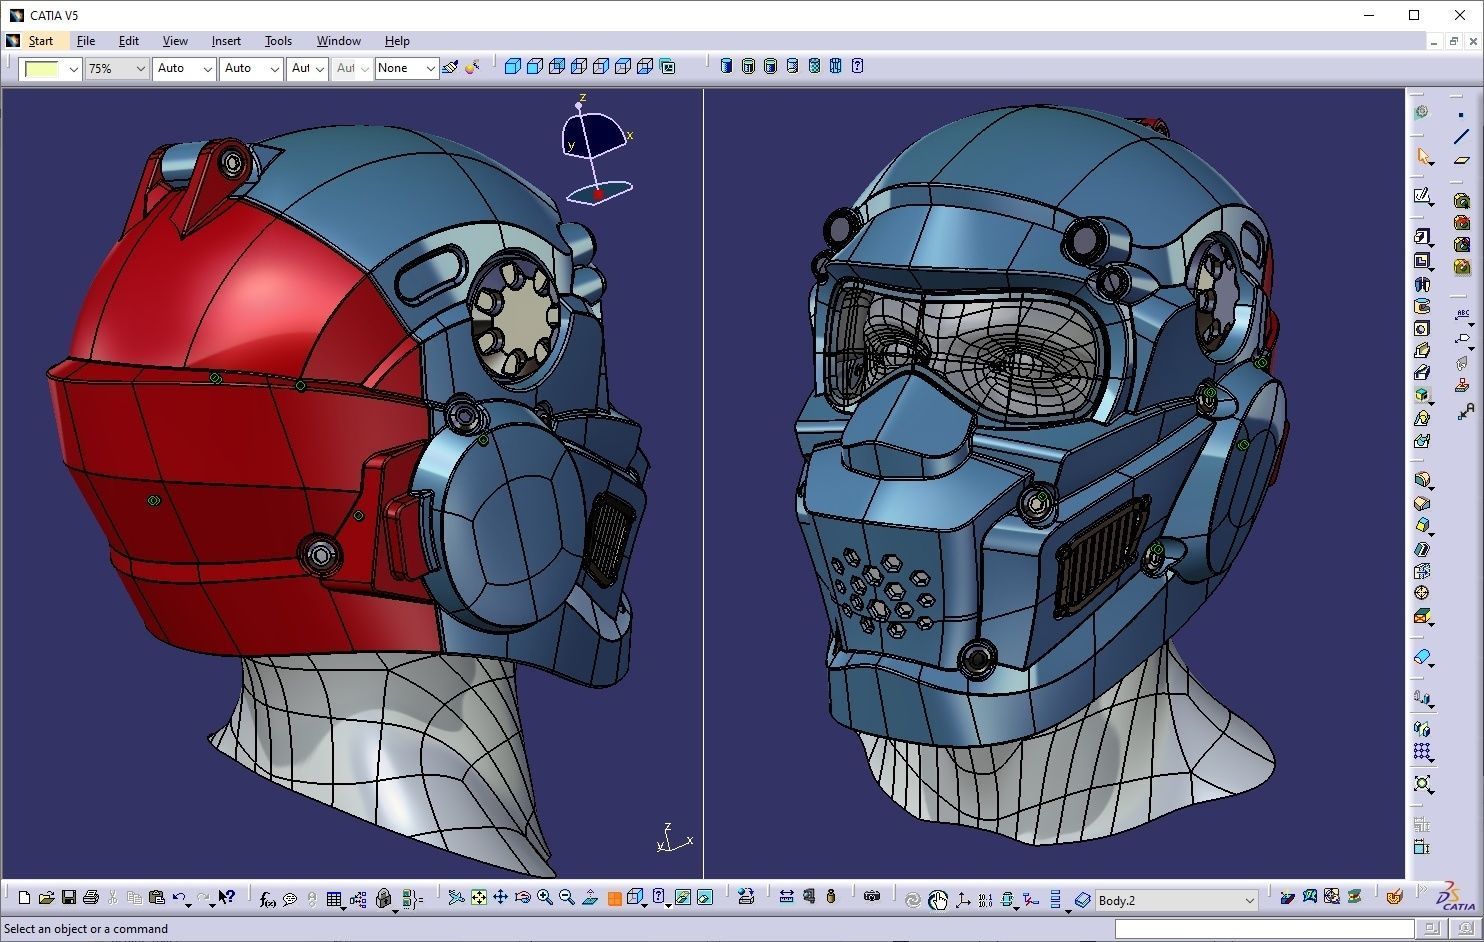The image size is (1484, 942).
Task: Click the Hide/Show icon
Action: (683, 898)
